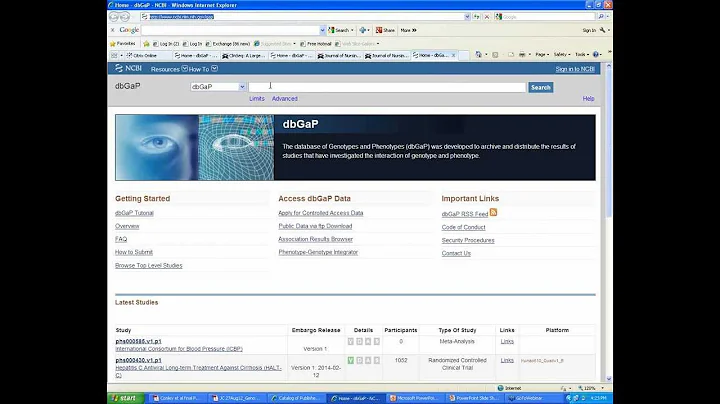Open Conley et al PDF taskbar item
This screenshot has height=404, width=720.
click(x=176, y=398)
